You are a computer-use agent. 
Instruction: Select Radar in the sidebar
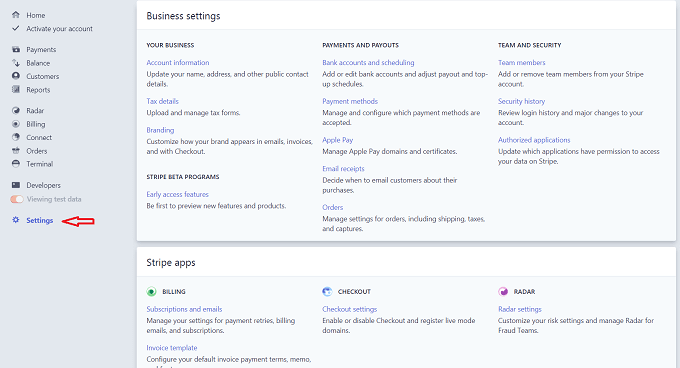pos(35,111)
